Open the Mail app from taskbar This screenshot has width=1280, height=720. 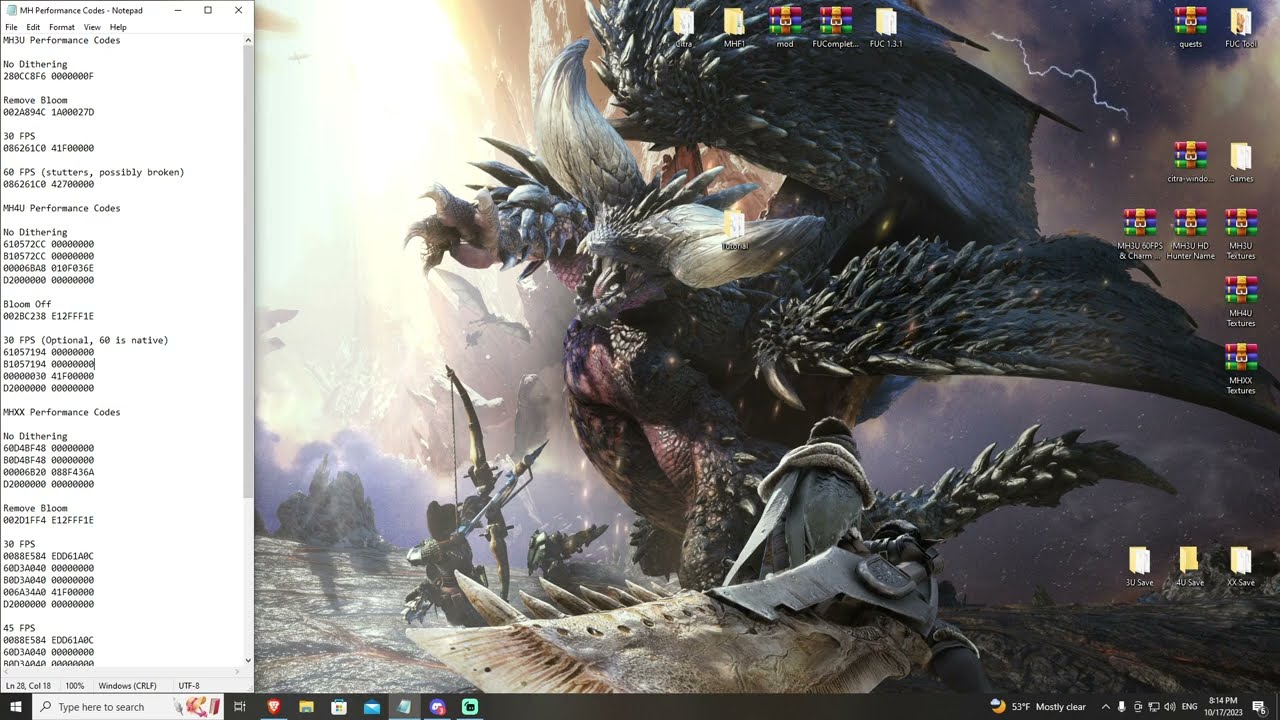tap(372, 707)
